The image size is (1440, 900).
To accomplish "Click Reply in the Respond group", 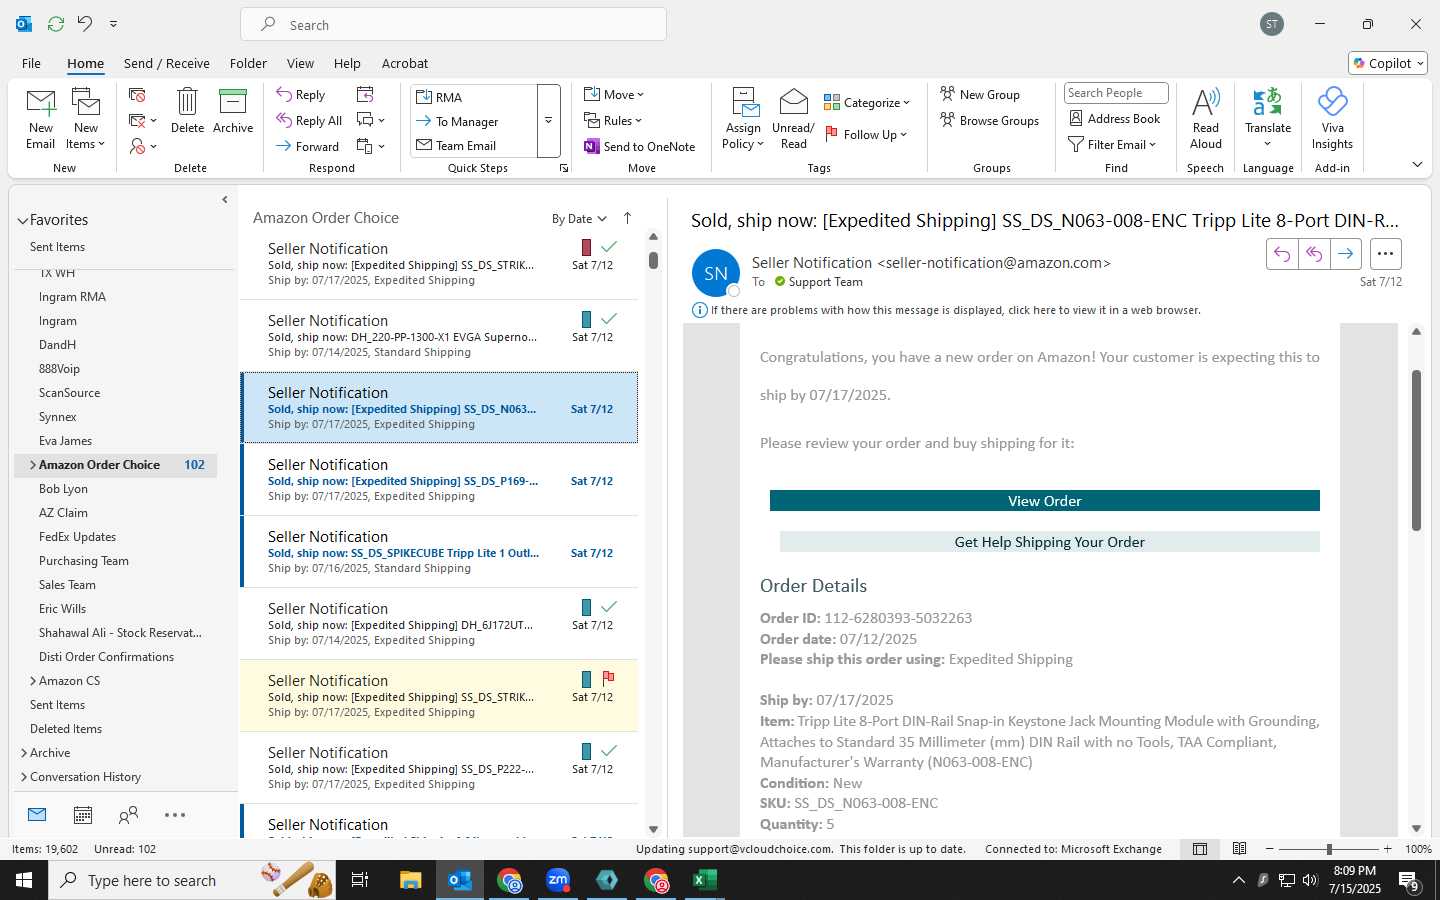I will [x=301, y=95].
